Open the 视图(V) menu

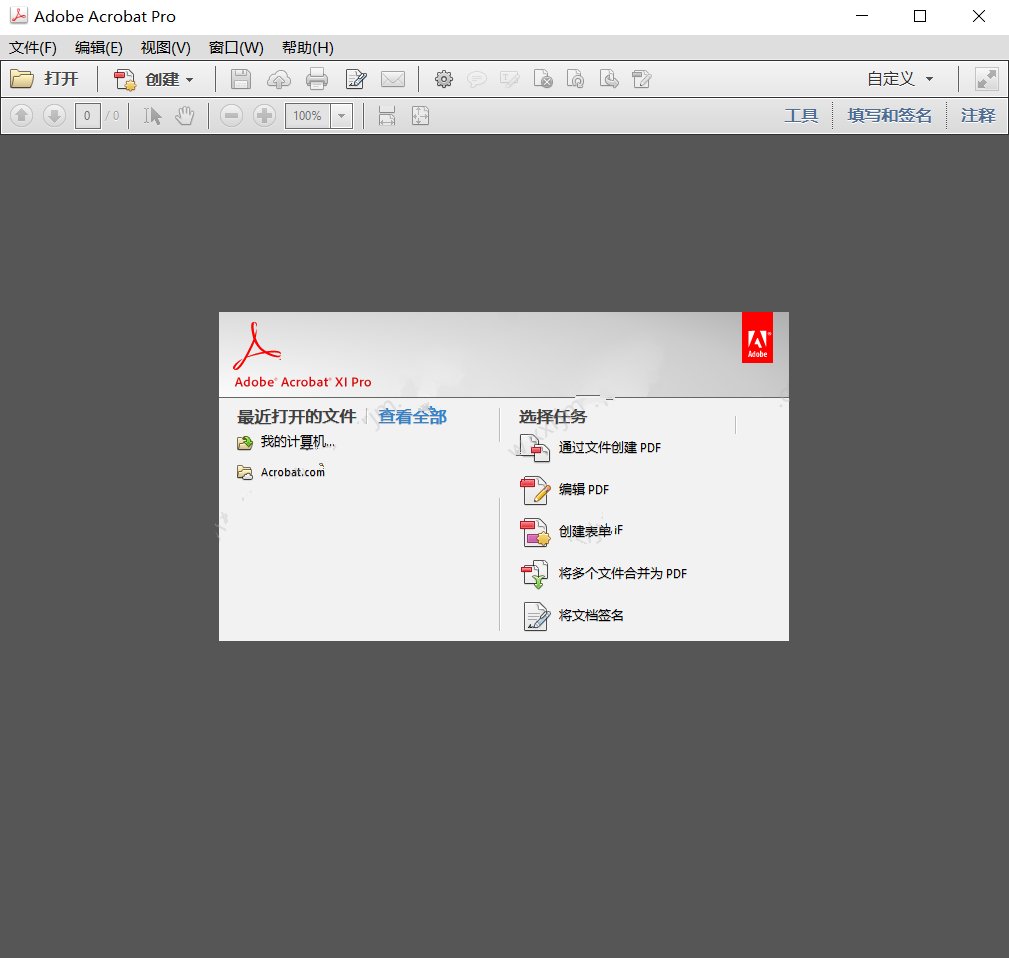[165, 48]
